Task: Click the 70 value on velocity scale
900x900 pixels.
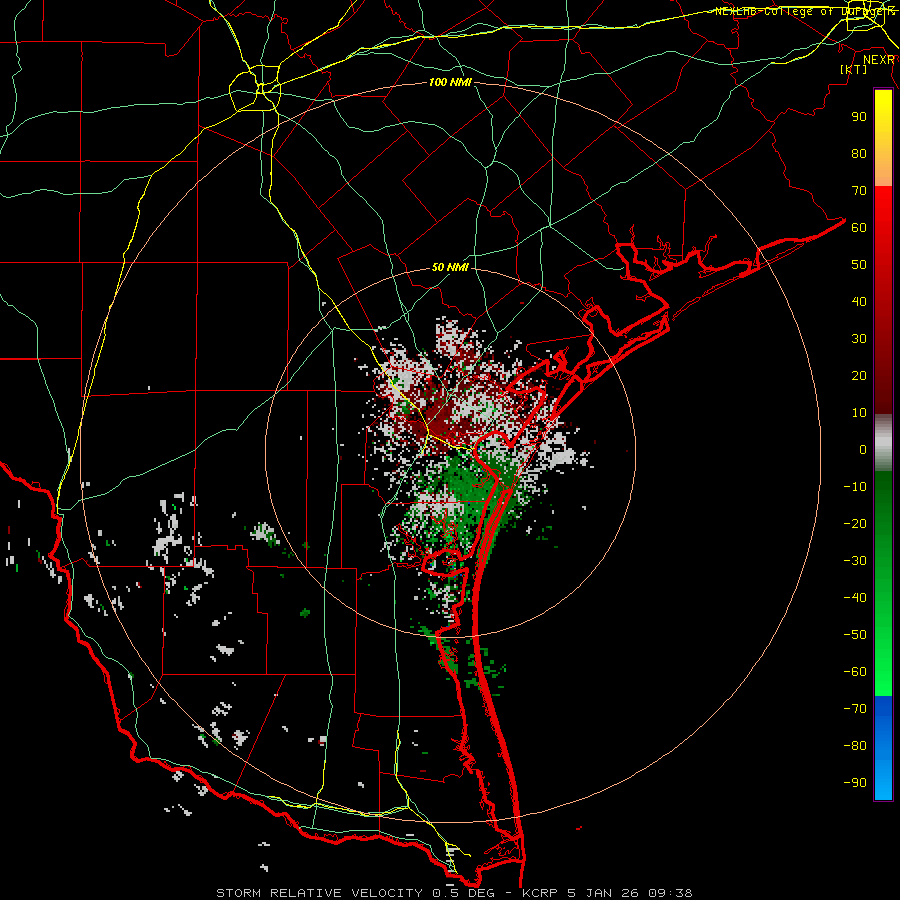Action: (x=859, y=191)
